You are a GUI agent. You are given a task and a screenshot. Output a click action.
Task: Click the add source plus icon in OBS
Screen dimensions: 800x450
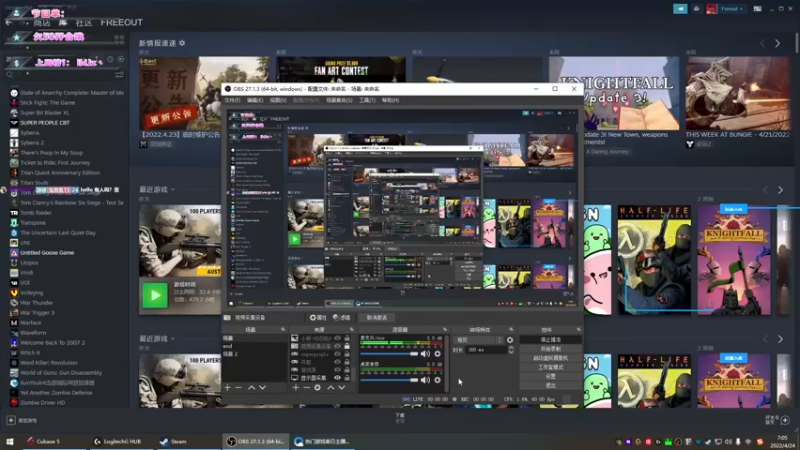coord(295,388)
